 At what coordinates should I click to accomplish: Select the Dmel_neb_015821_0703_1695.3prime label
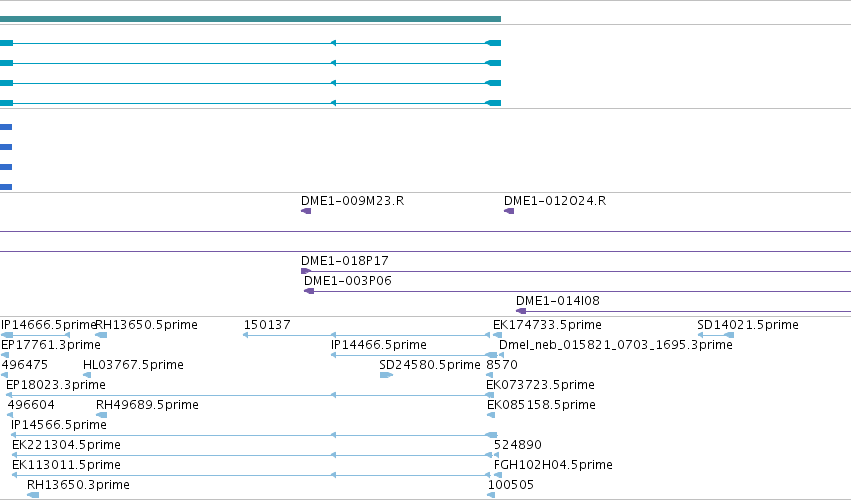click(616, 345)
